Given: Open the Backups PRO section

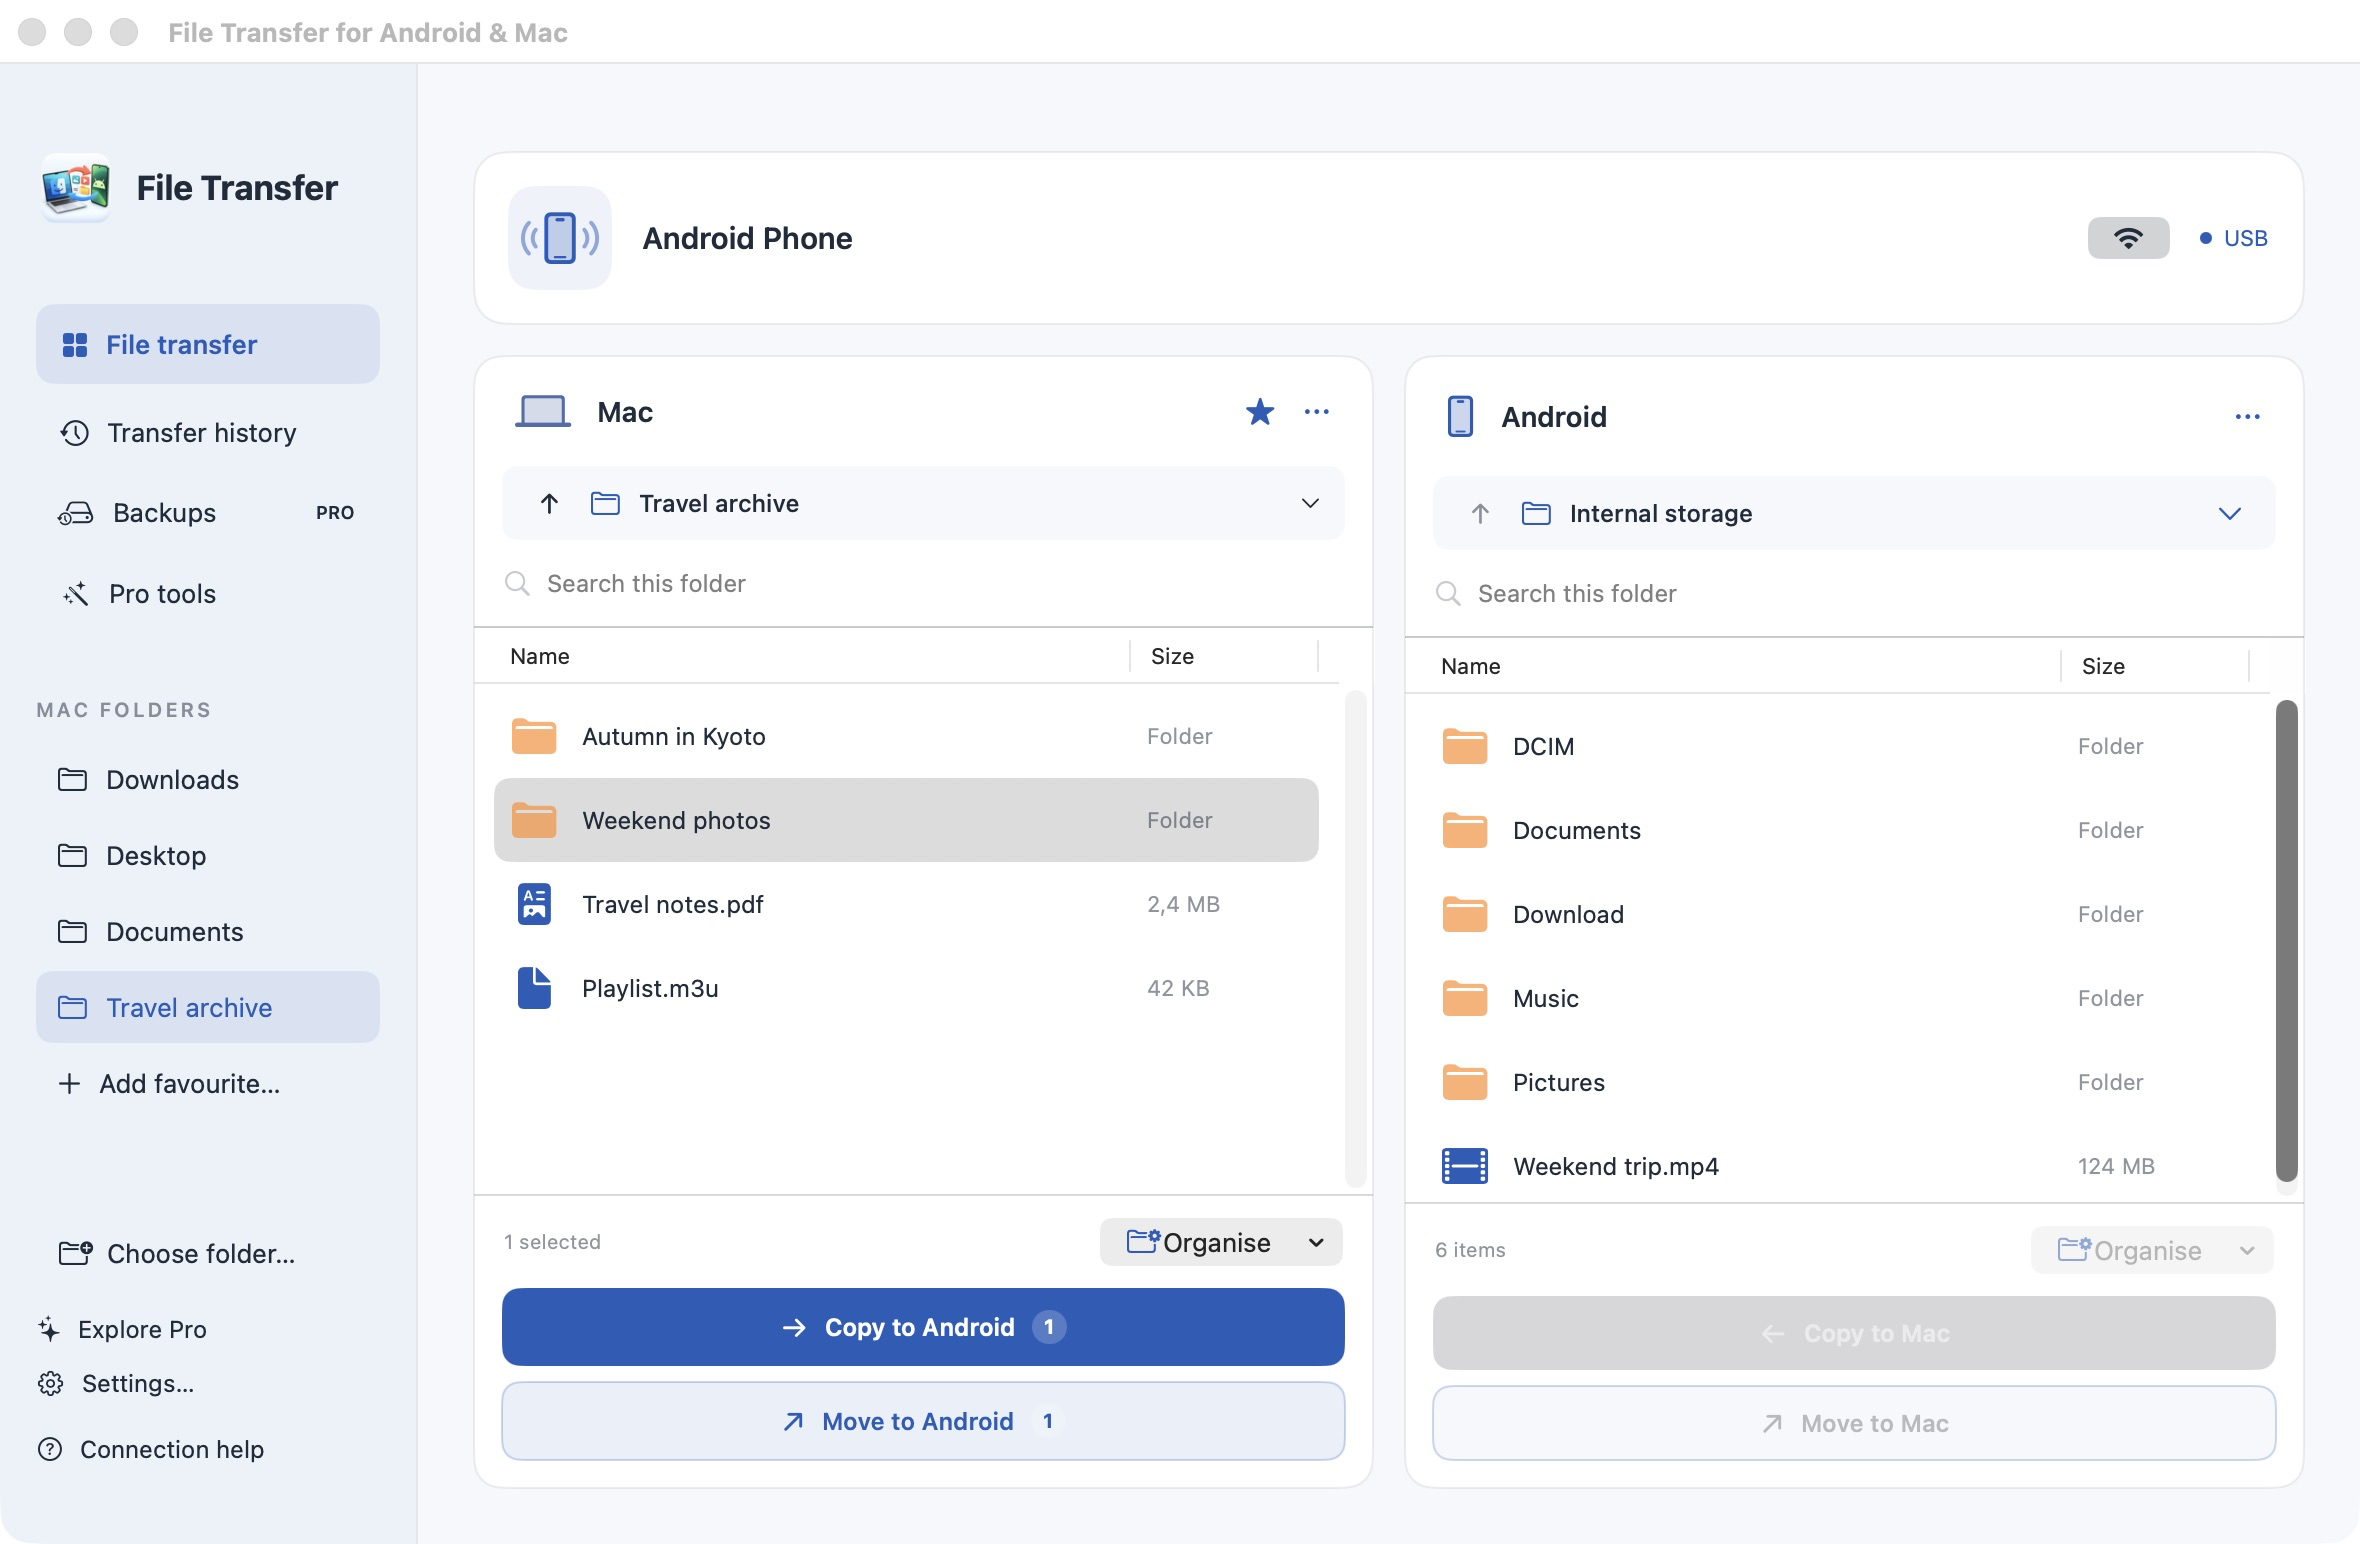Looking at the screenshot, I should [x=208, y=513].
